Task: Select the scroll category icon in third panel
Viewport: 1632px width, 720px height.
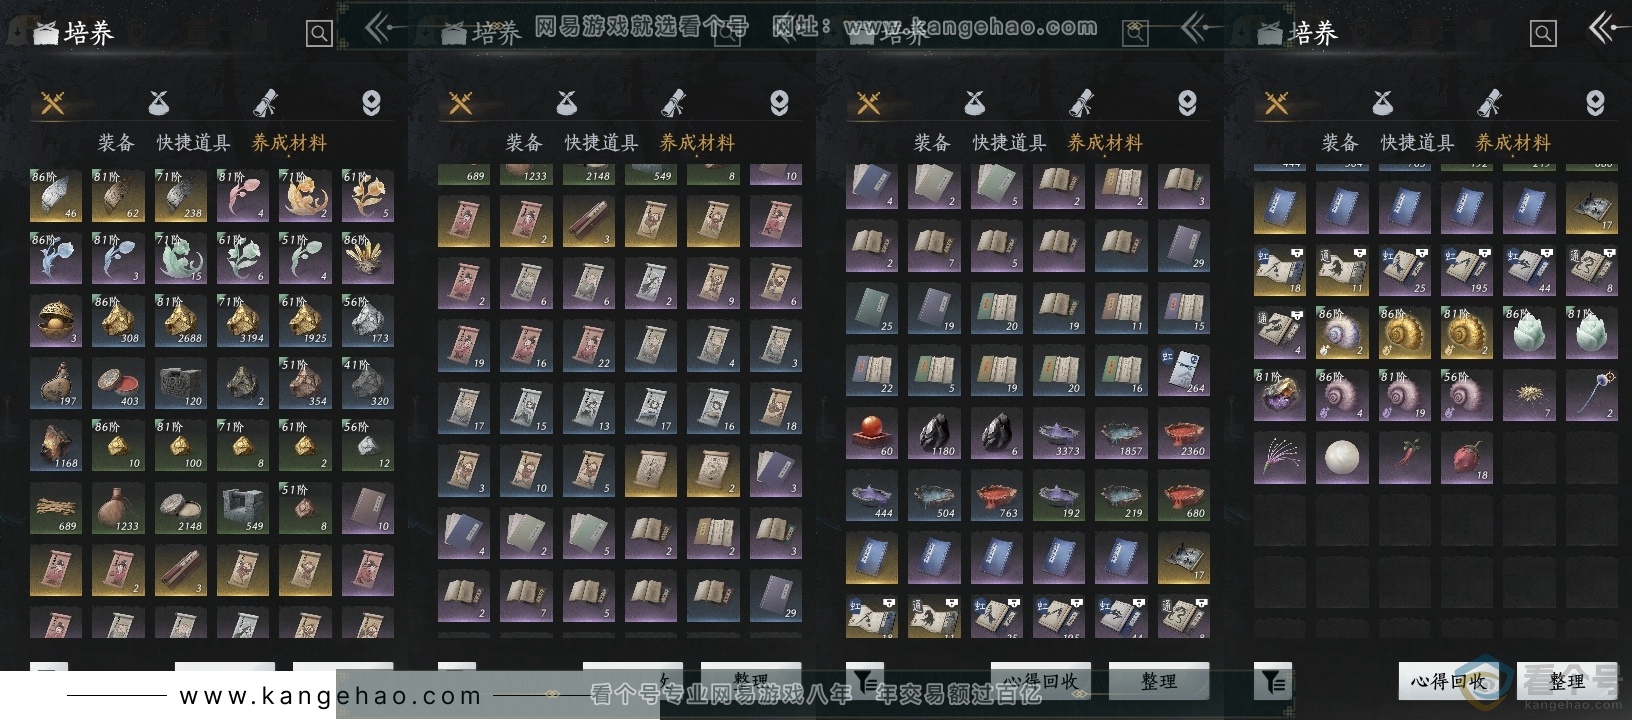Action: point(1081,102)
